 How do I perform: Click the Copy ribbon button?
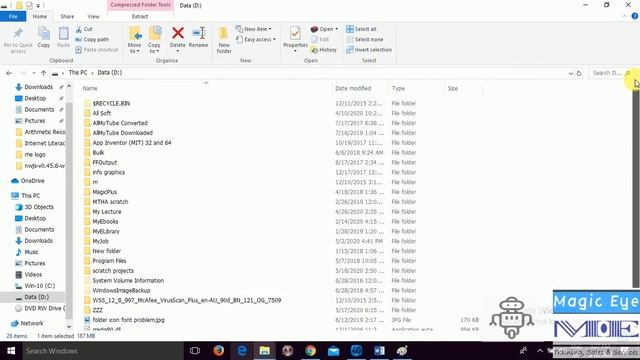pyautogui.click(x=44, y=38)
